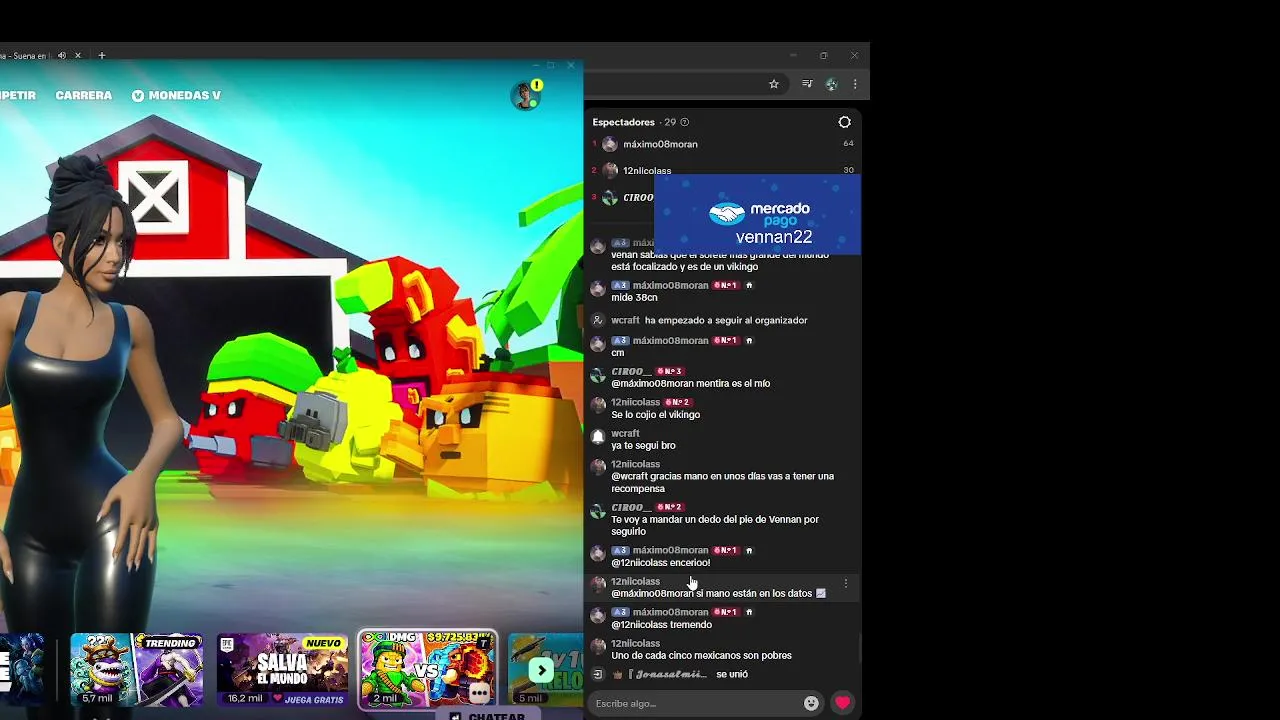Click the Mercado Pago vennan22 banner

757,215
